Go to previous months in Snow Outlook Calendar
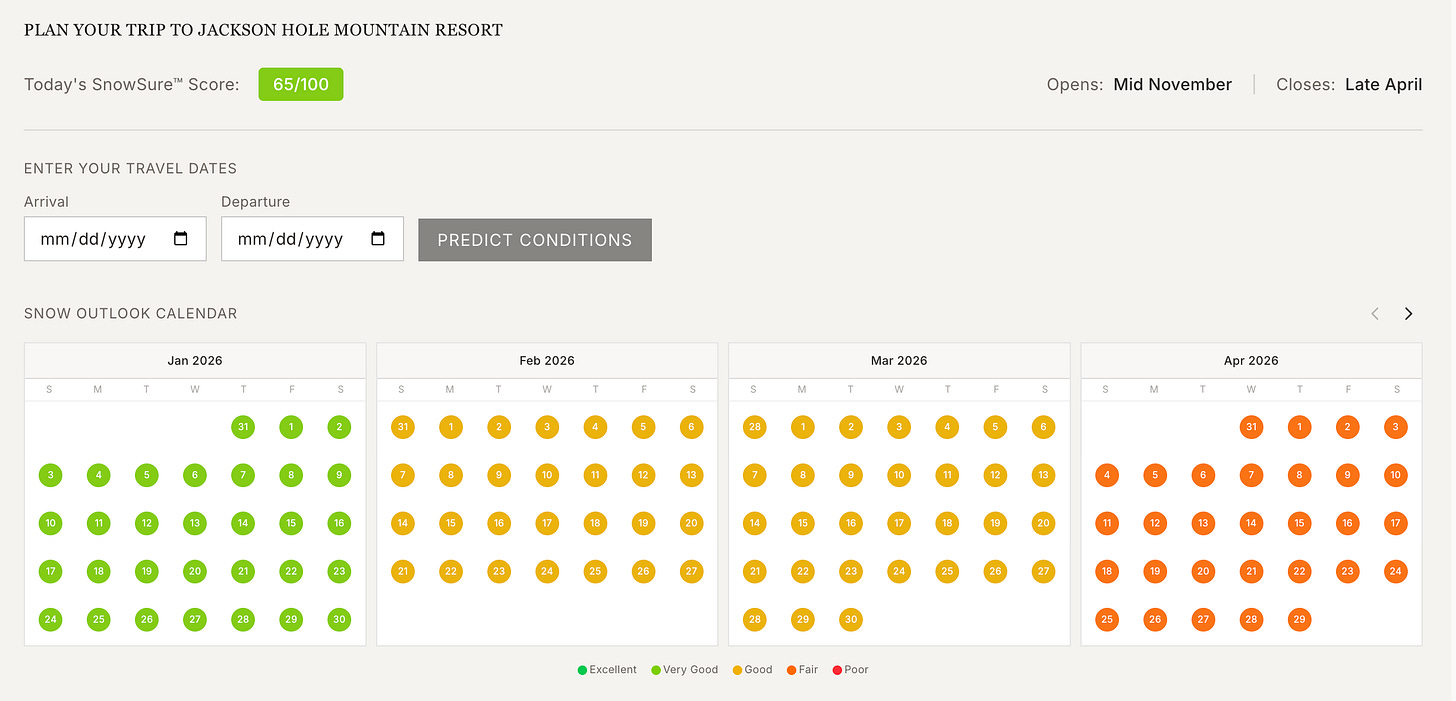Screen dimensions: 1456x701 [x=1375, y=314]
